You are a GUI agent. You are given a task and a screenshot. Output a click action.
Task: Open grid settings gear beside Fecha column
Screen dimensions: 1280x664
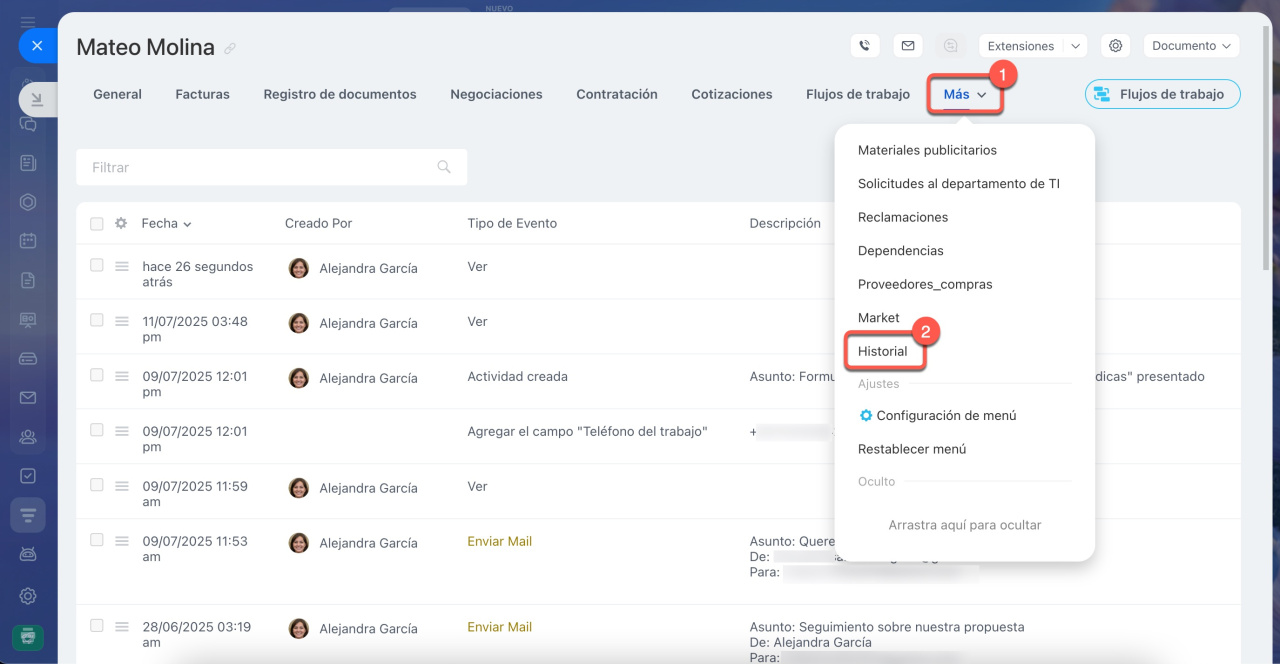click(121, 224)
